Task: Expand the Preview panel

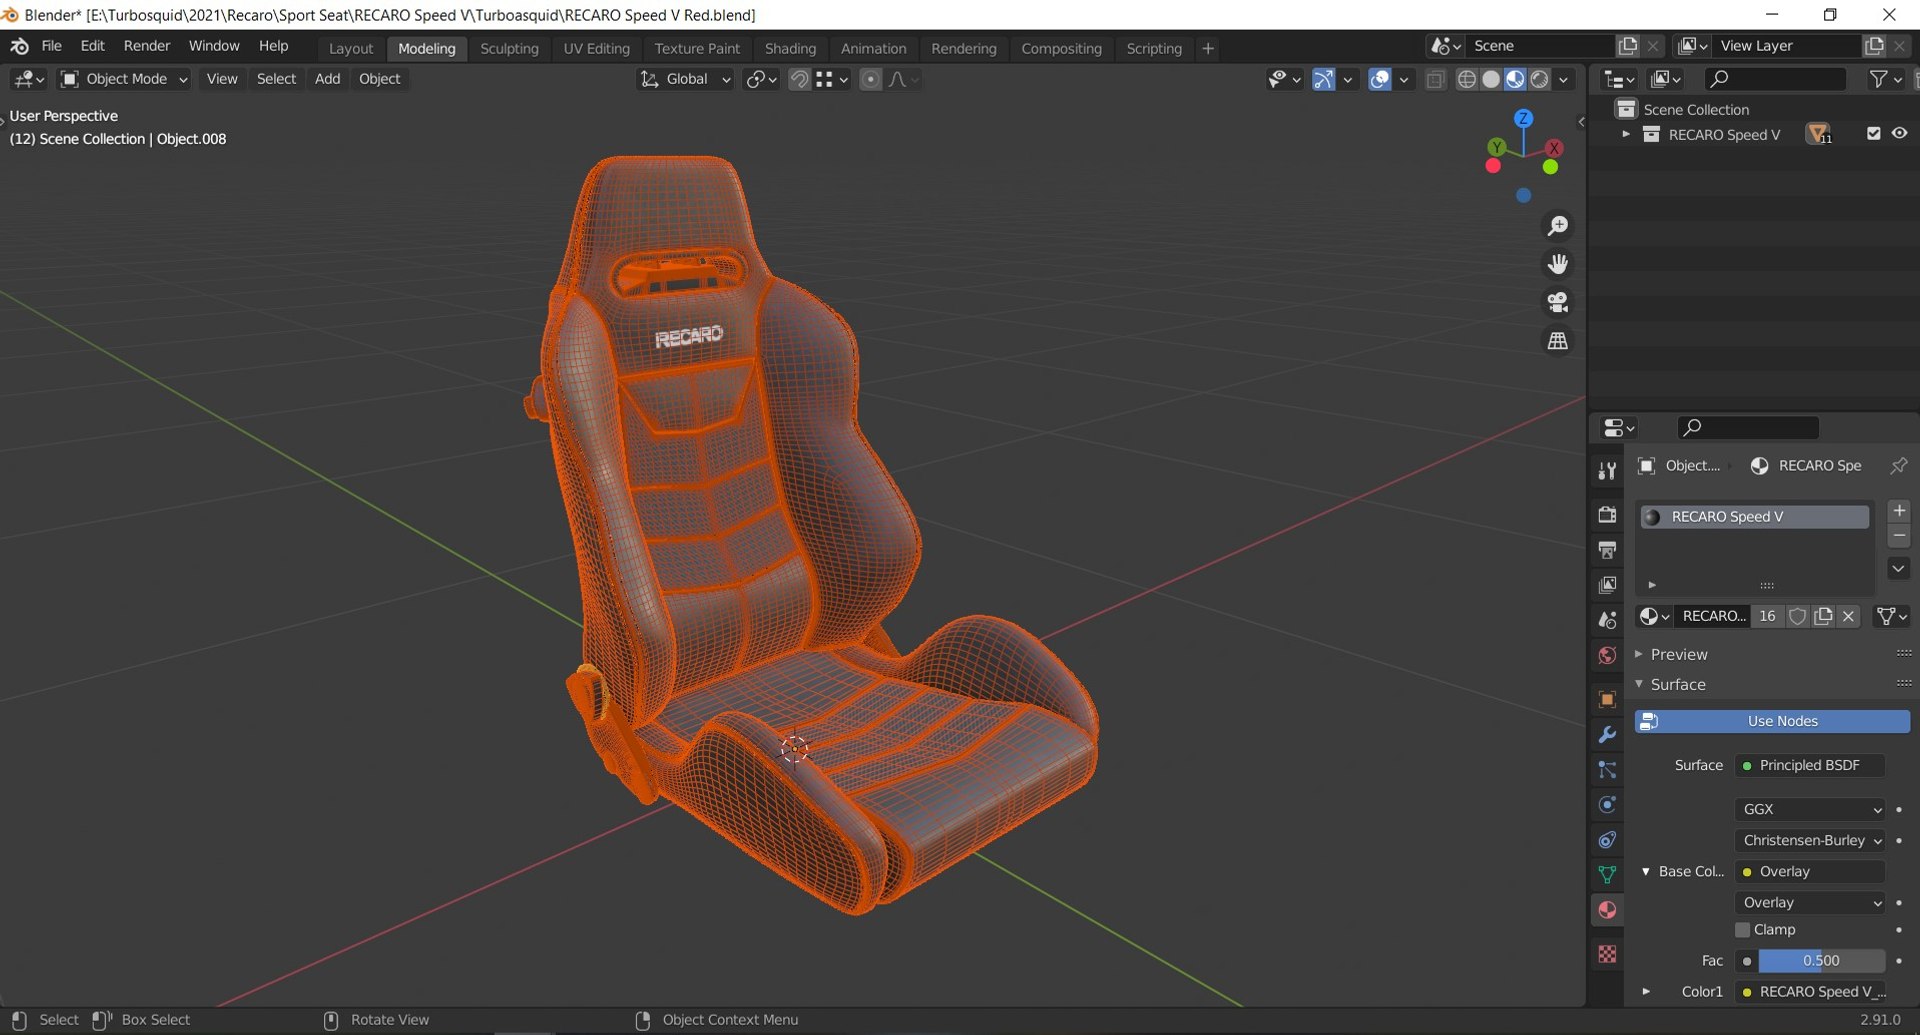Action: [x=1678, y=654]
